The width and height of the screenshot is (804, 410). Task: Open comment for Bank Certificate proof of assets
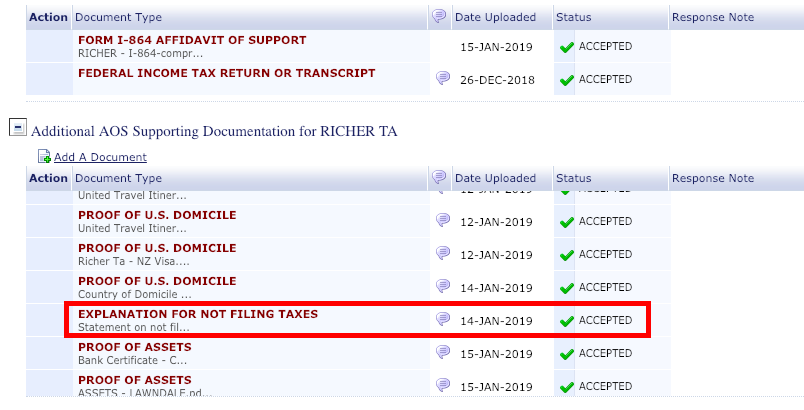coord(443,352)
